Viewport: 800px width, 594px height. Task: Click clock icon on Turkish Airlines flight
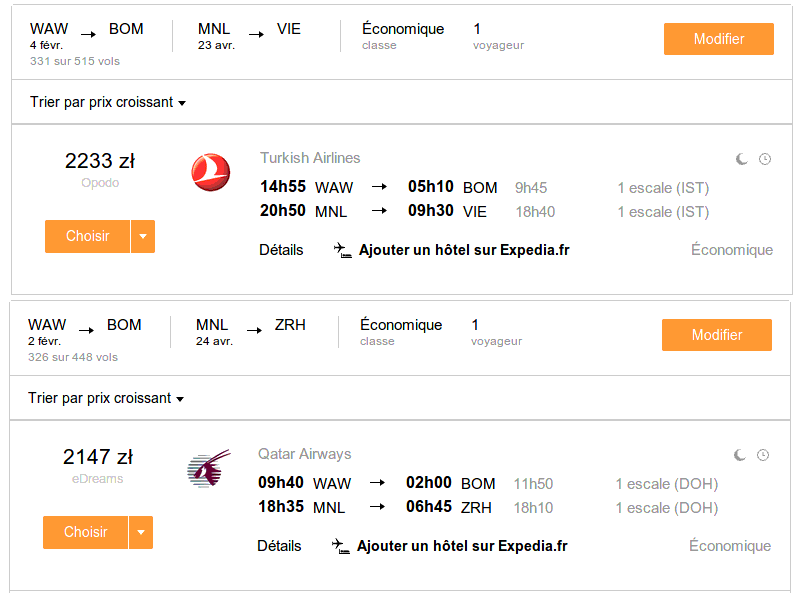[x=765, y=159]
